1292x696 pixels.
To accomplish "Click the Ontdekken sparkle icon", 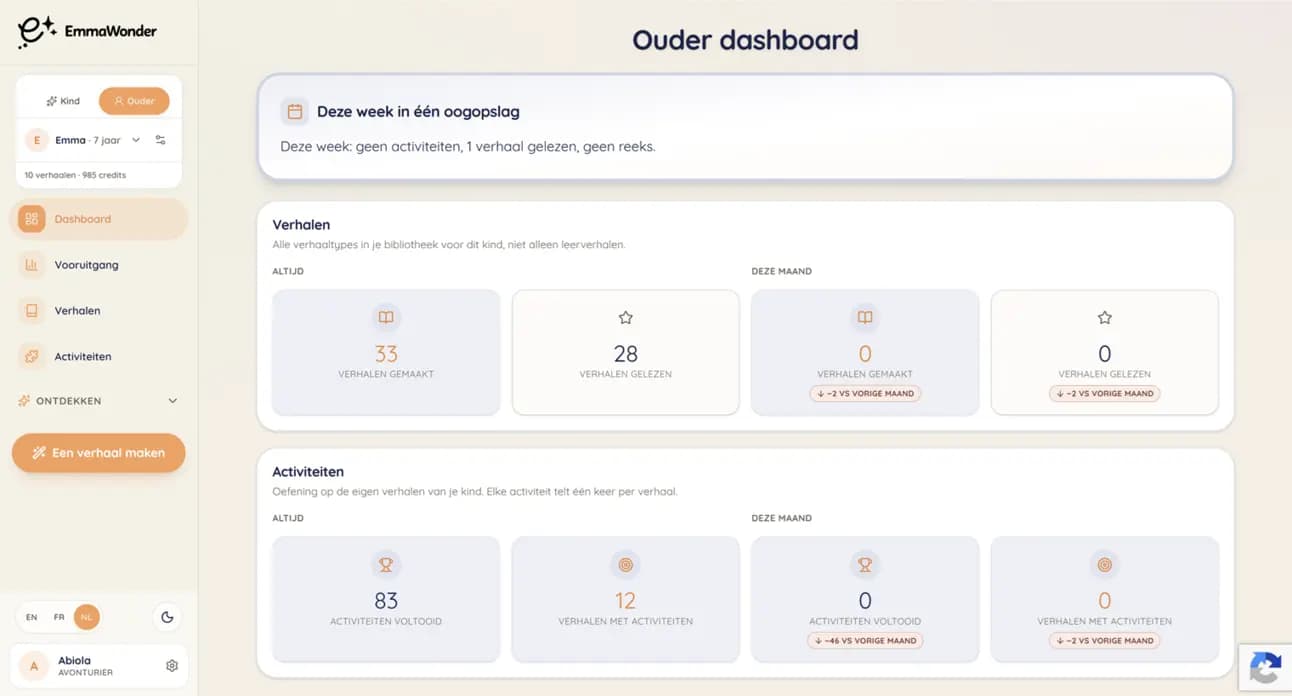I will point(24,401).
